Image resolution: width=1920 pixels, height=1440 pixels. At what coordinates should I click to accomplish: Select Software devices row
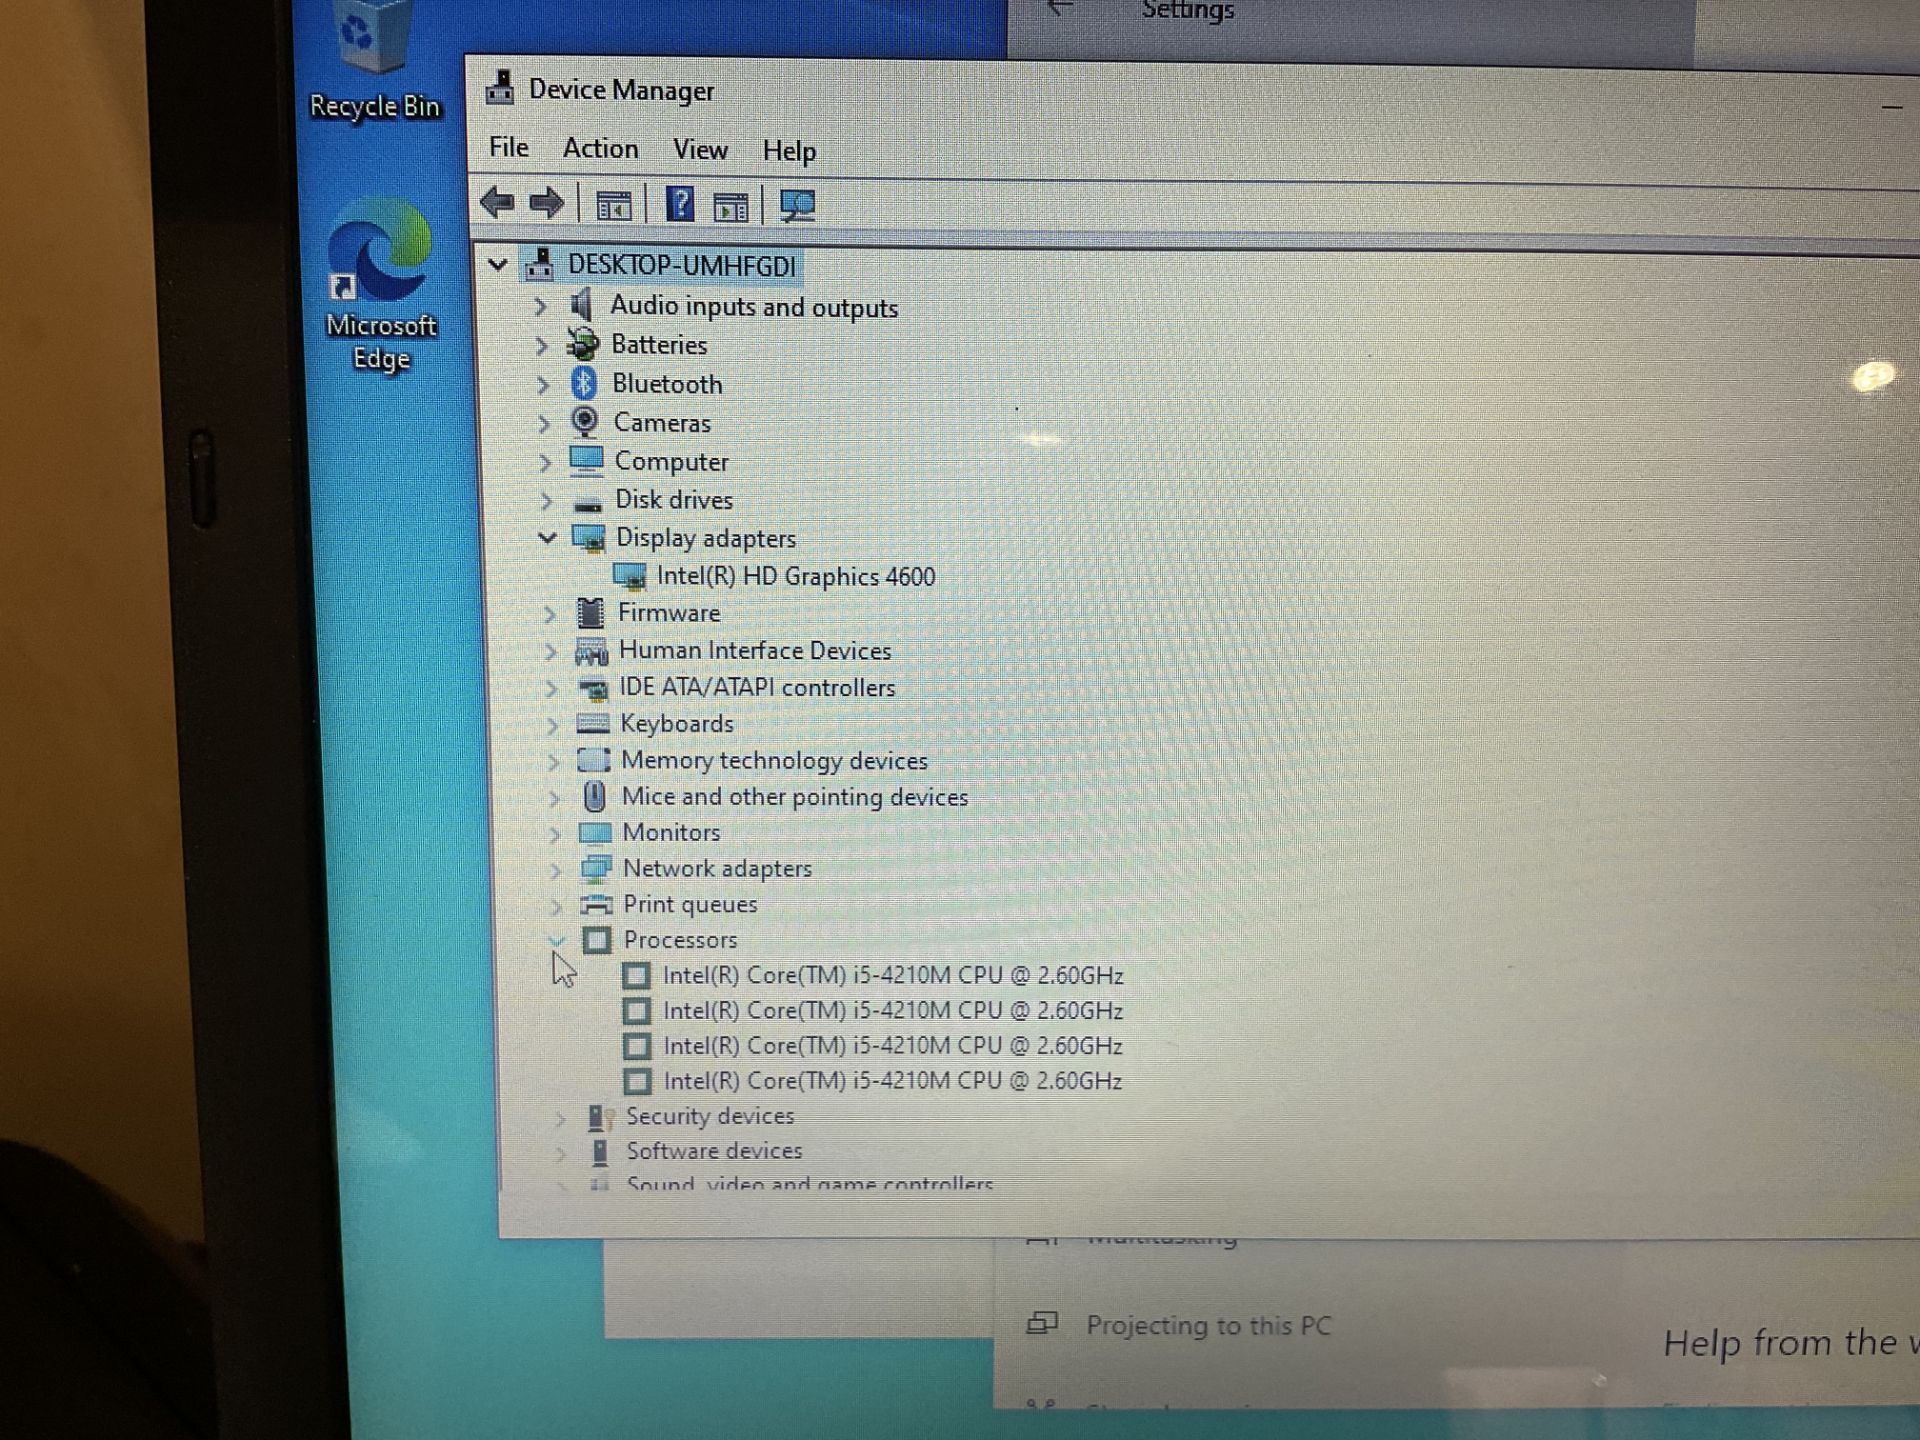(x=714, y=1151)
